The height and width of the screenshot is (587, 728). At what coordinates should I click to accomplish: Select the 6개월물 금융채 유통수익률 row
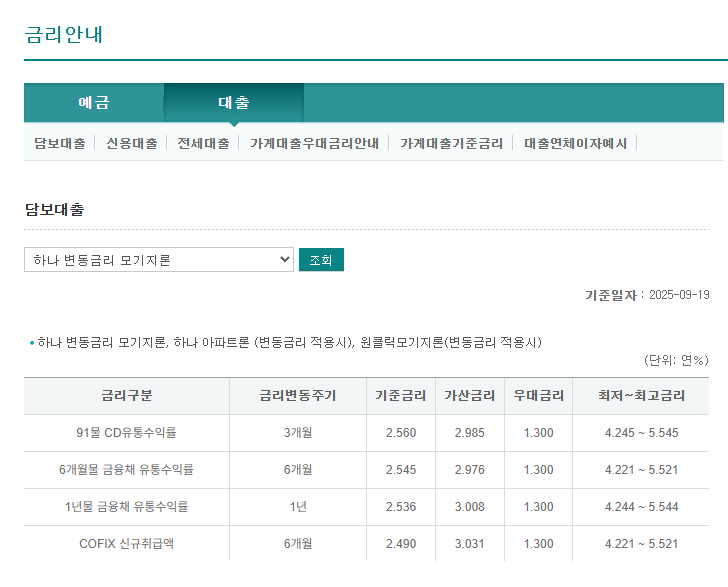[x=127, y=470]
